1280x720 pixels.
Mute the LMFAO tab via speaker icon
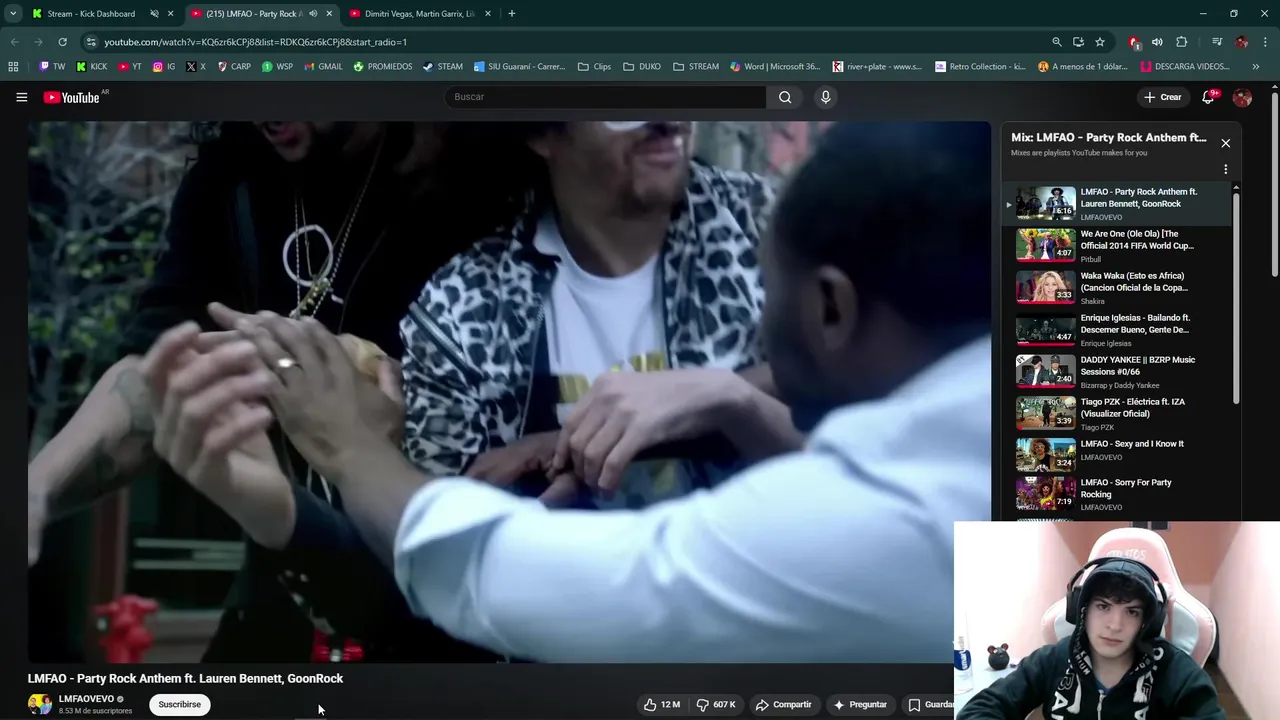pyautogui.click(x=313, y=14)
